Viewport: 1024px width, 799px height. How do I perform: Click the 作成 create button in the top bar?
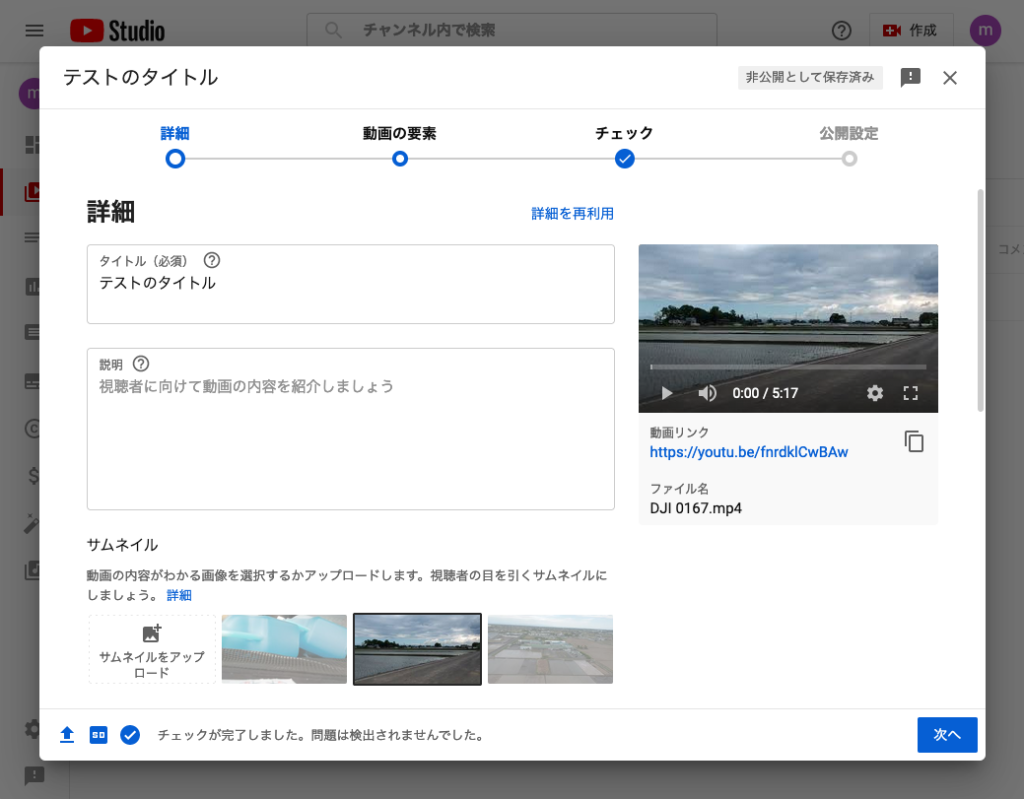pos(910,31)
